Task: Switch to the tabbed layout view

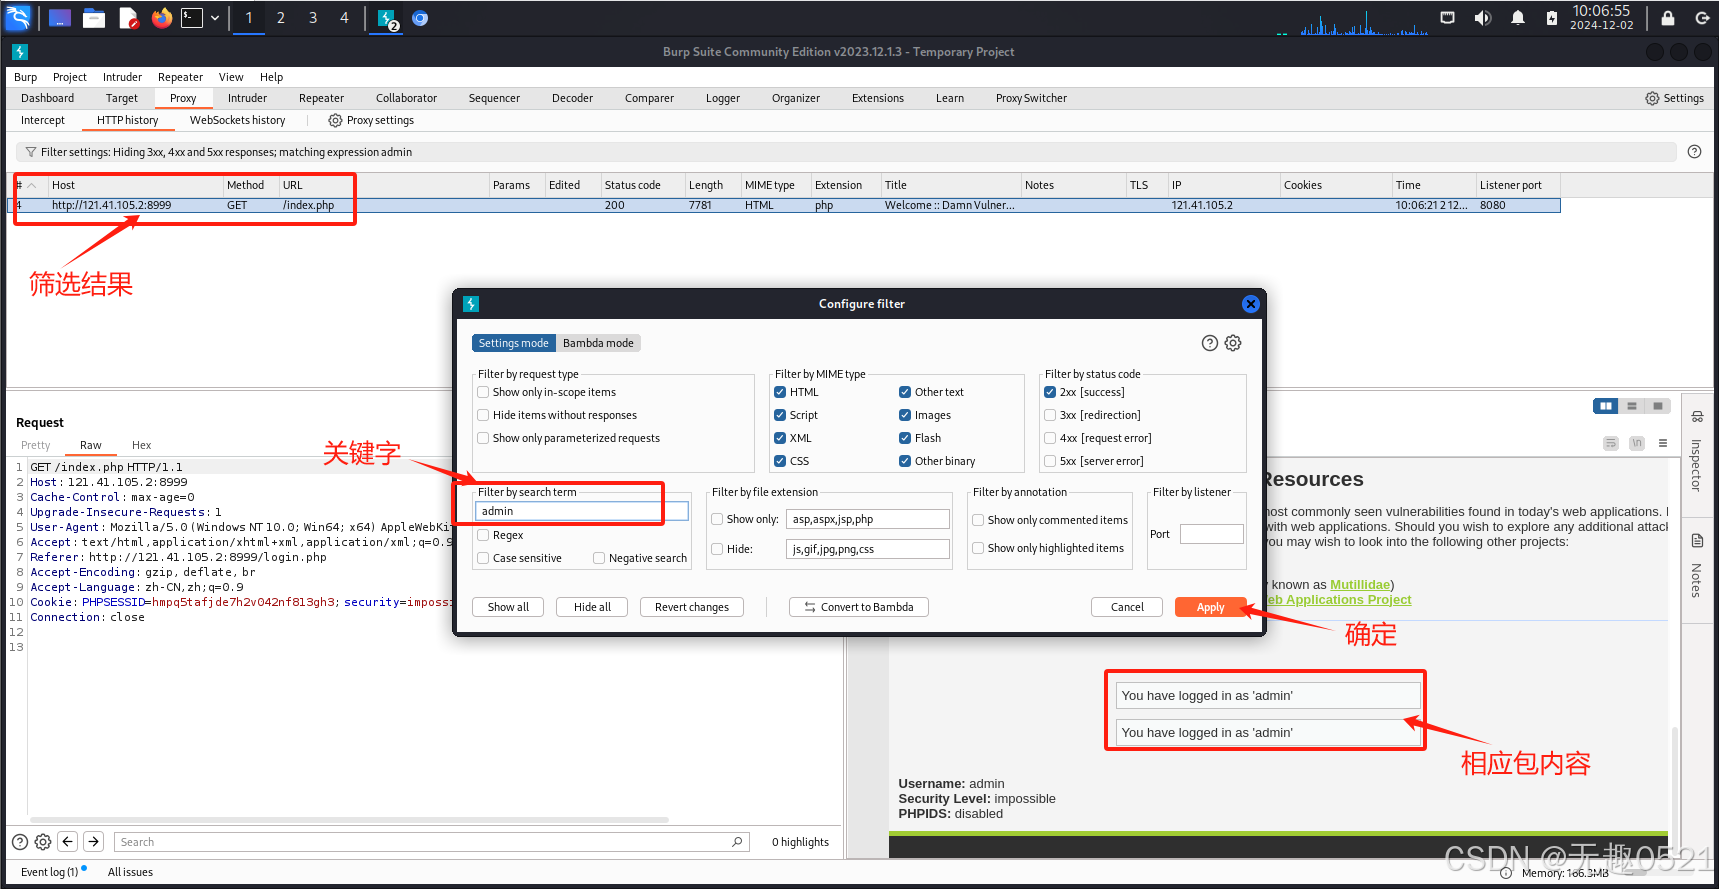Action: coord(1658,406)
